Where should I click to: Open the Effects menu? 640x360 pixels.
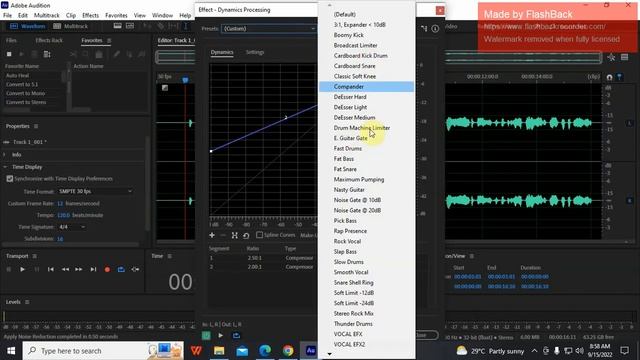[90, 15]
